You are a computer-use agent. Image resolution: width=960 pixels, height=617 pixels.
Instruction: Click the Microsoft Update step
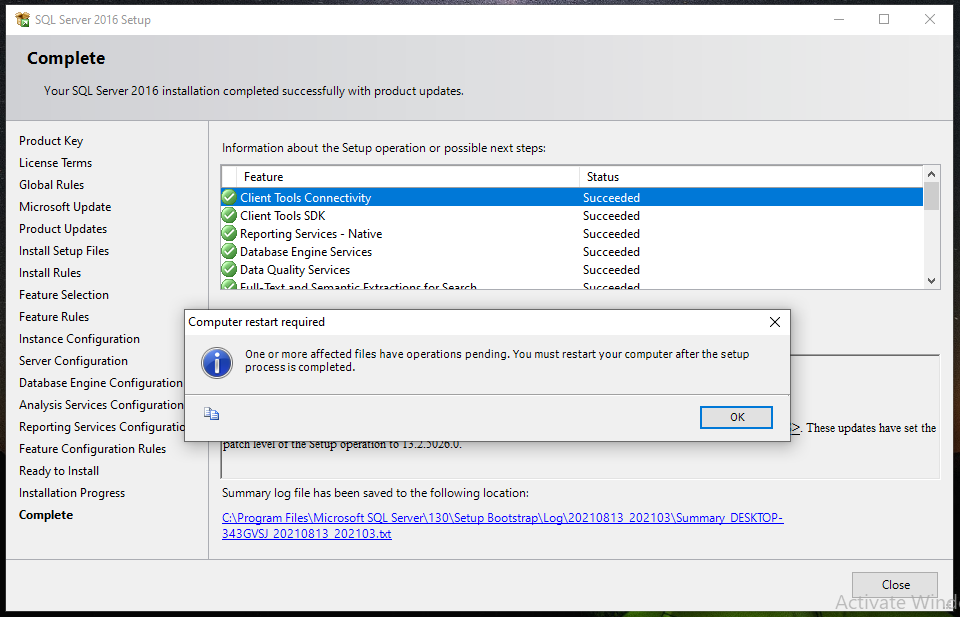point(65,207)
